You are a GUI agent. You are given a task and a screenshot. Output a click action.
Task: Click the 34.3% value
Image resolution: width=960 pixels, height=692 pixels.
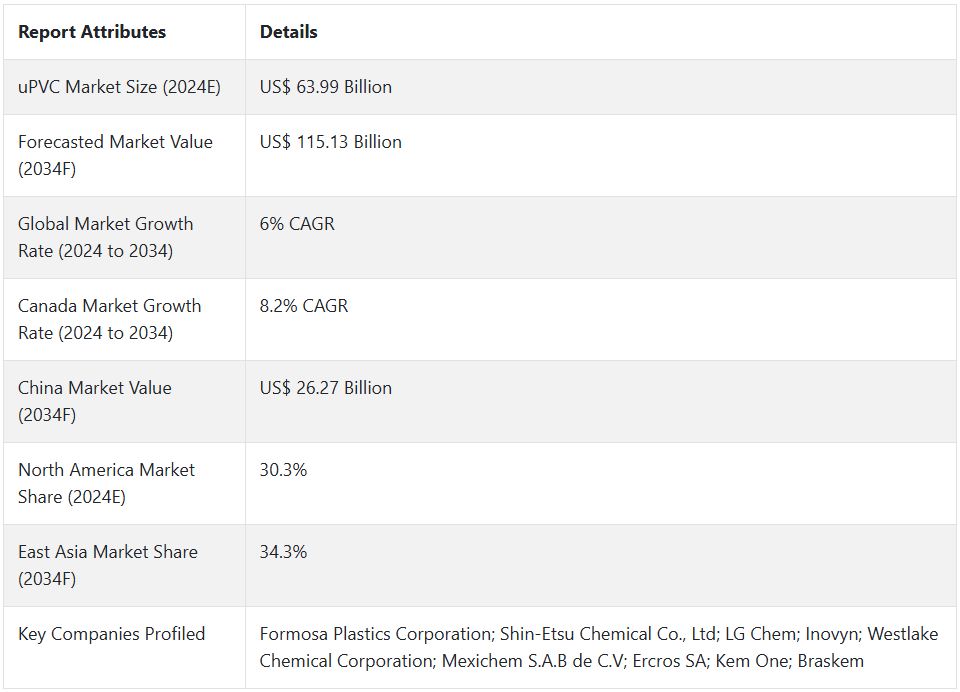point(283,552)
